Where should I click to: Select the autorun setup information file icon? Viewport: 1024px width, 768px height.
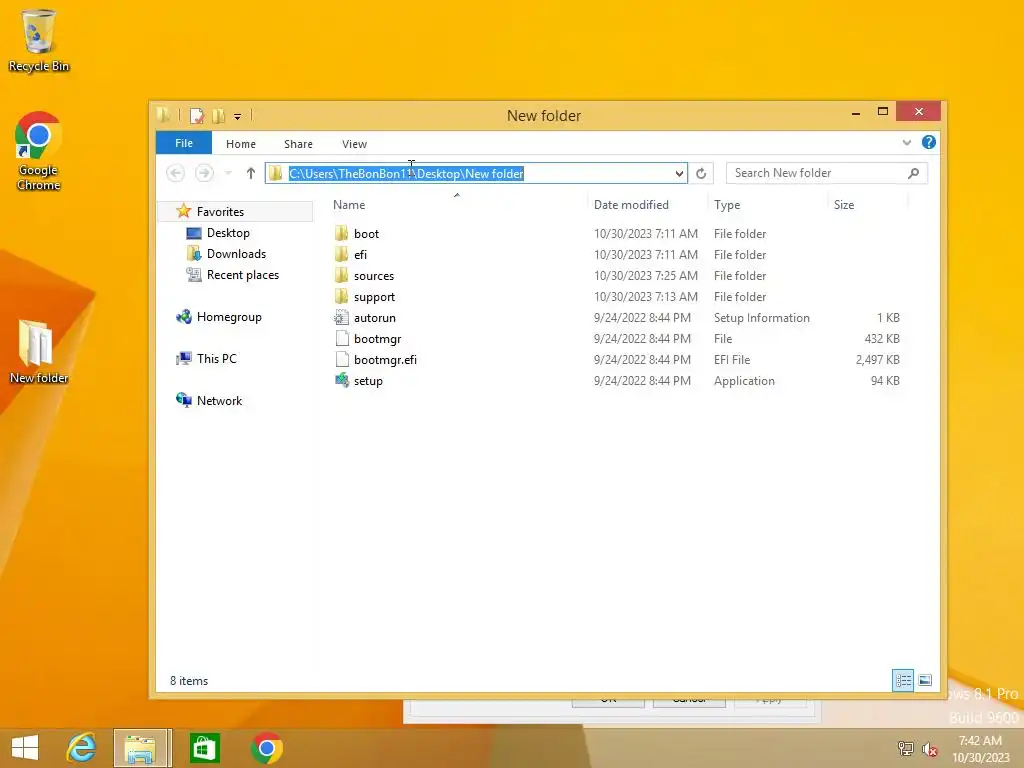pos(342,317)
